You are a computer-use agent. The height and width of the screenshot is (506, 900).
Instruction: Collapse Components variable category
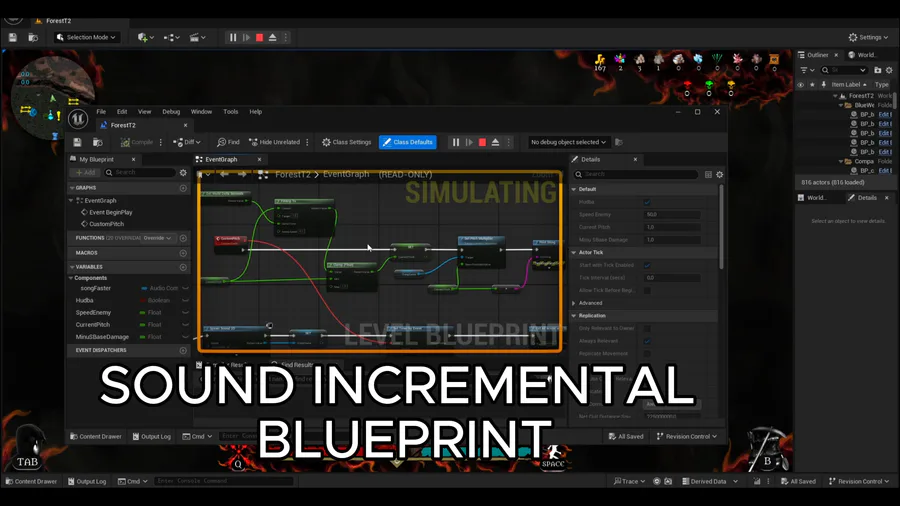click(71, 278)
